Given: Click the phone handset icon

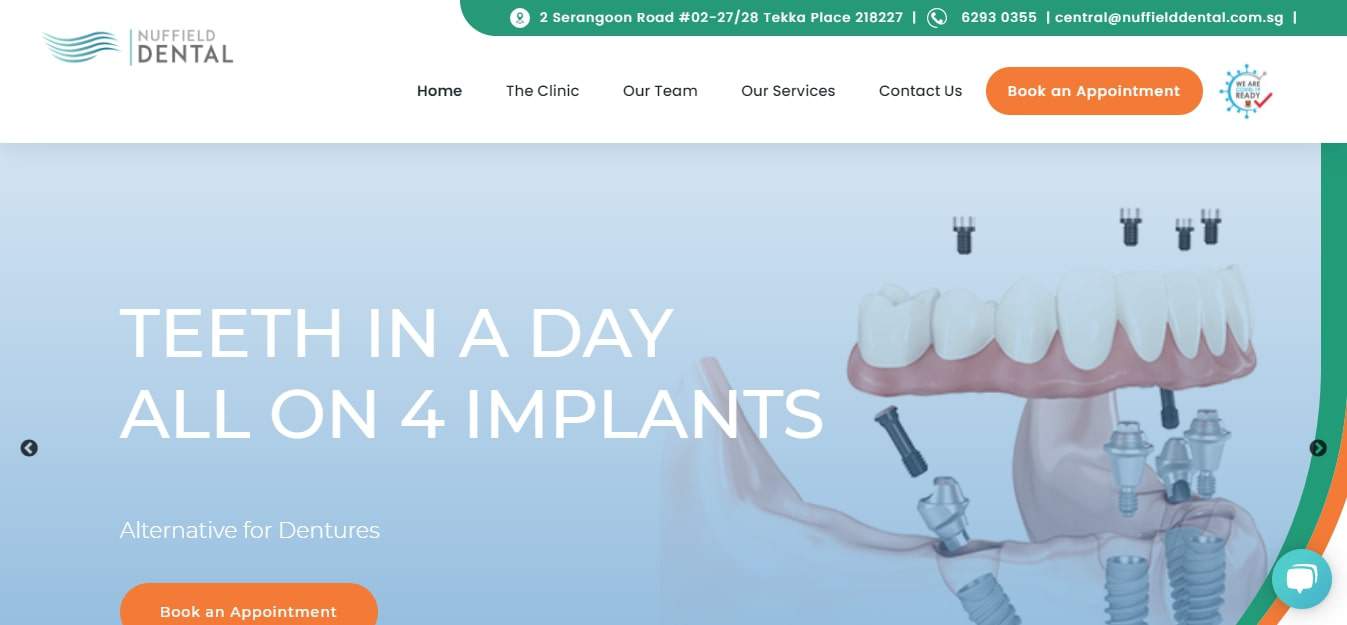Looking at the screenshot, I should 937,18.
